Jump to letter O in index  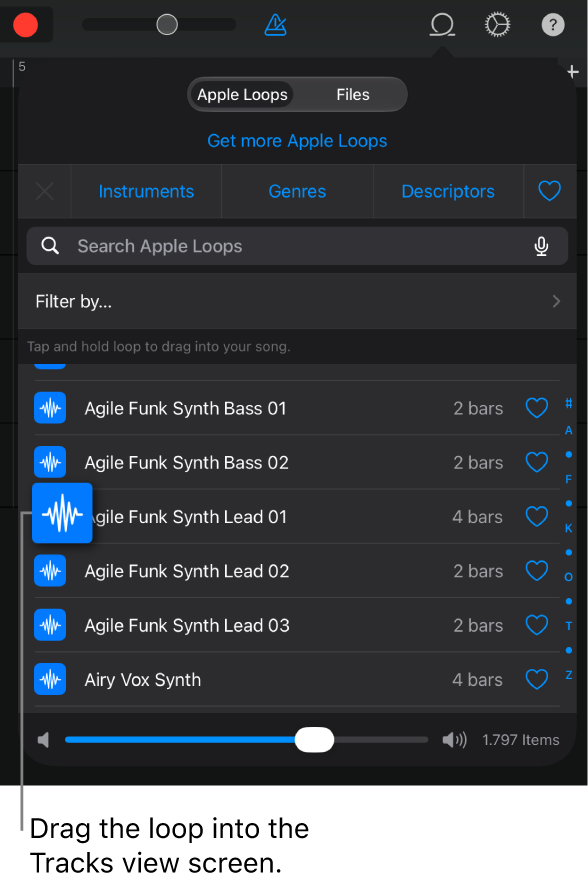[x=569, y=577]
